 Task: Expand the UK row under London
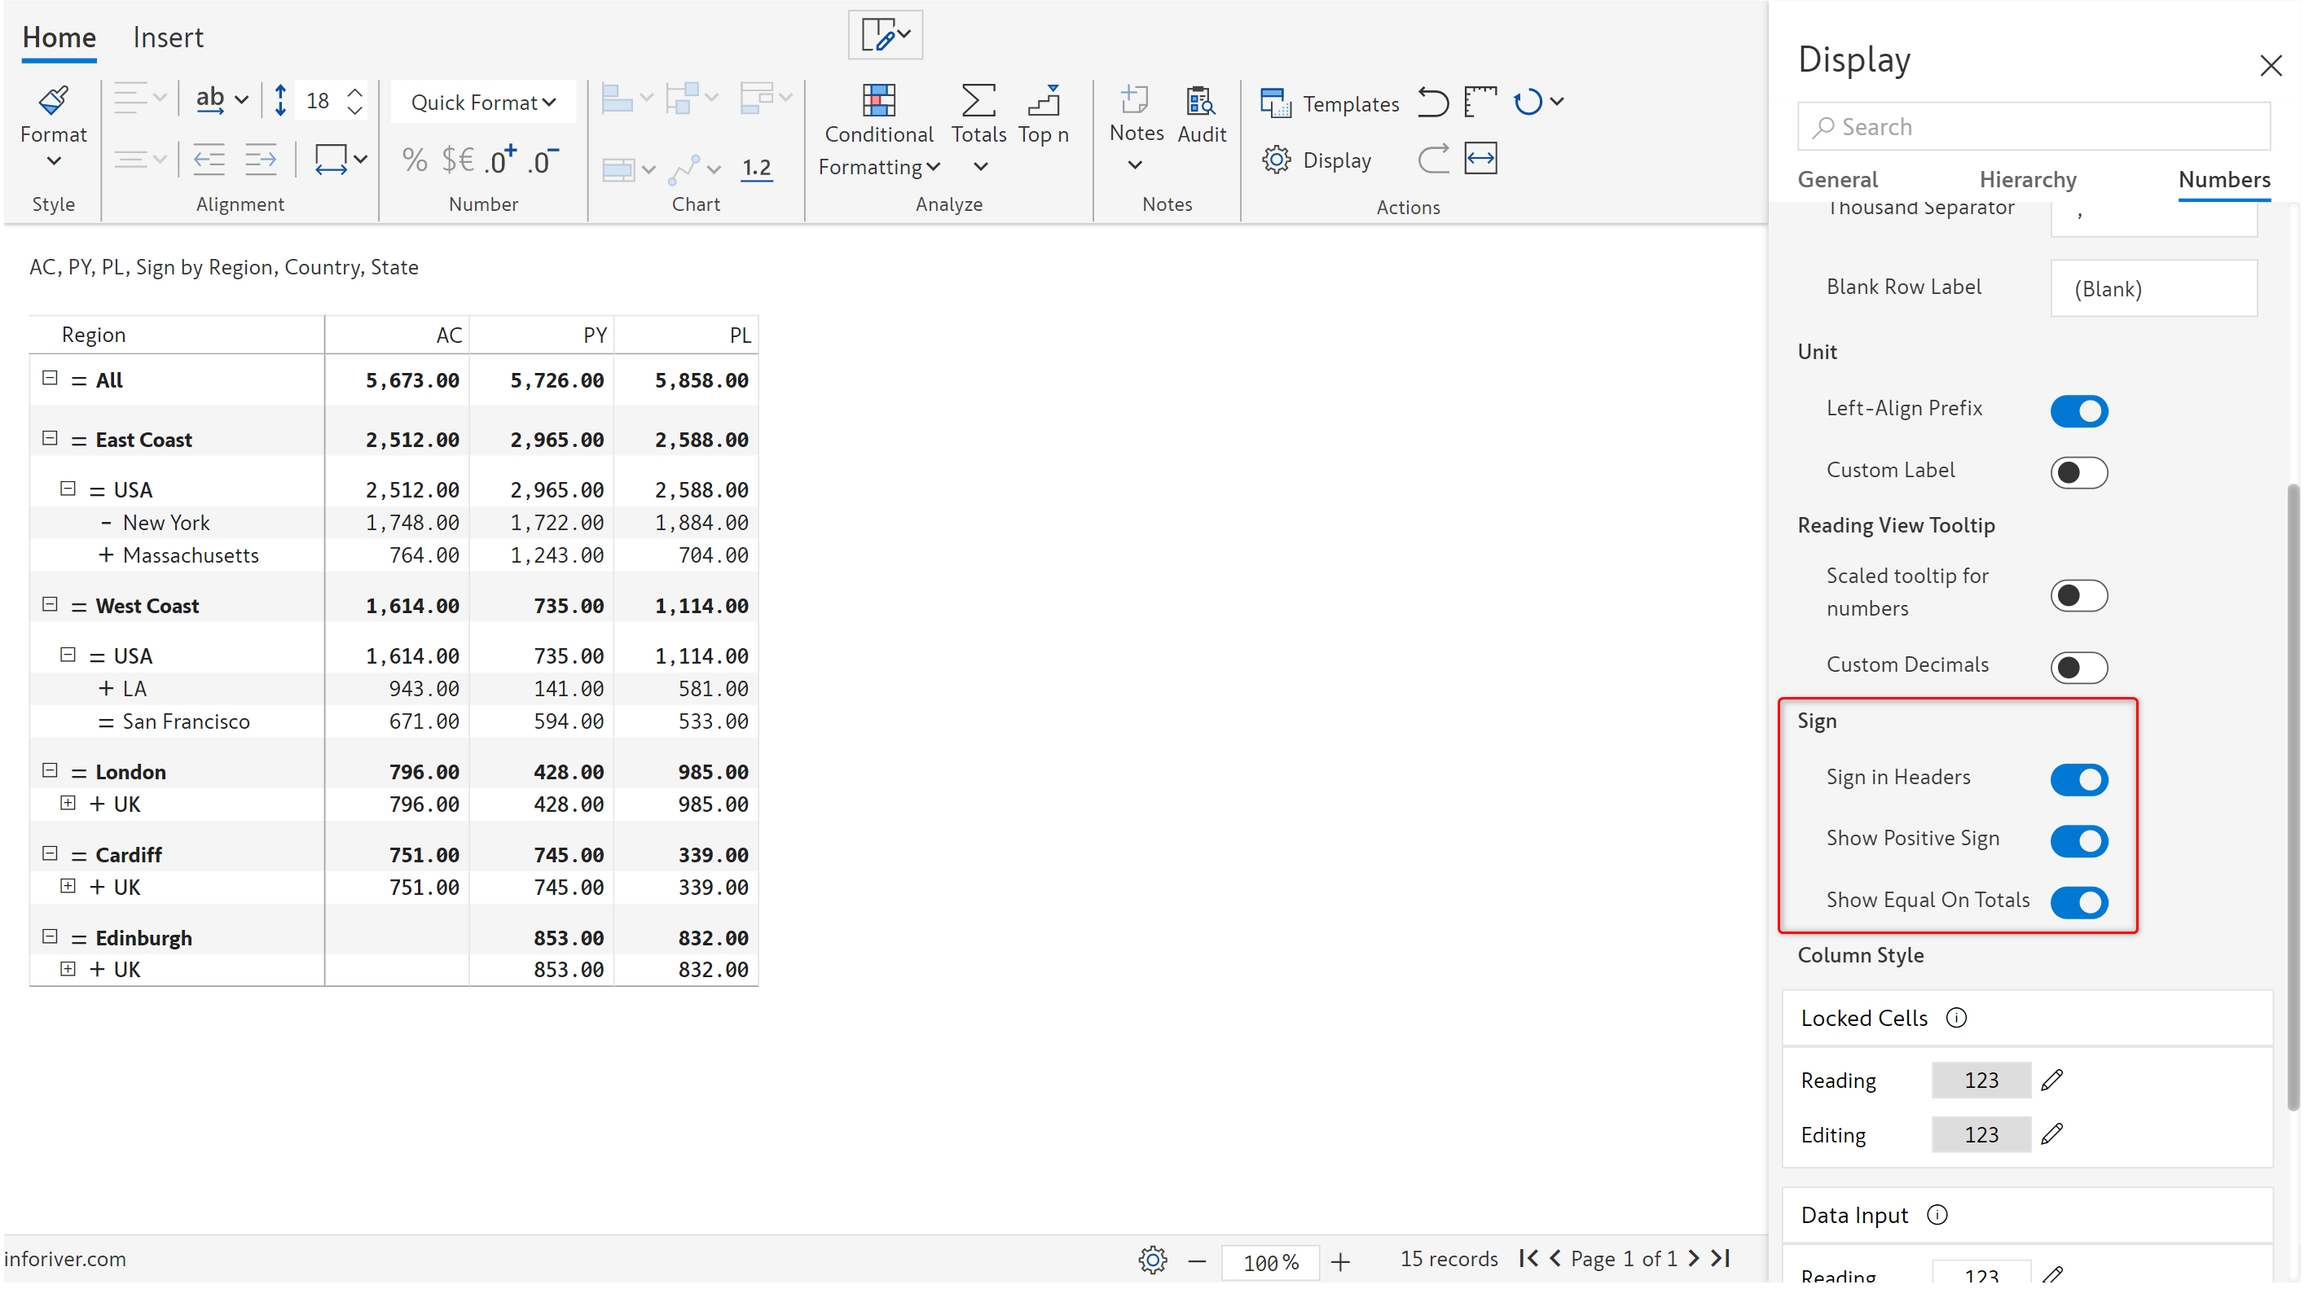[x=68, y=803]
